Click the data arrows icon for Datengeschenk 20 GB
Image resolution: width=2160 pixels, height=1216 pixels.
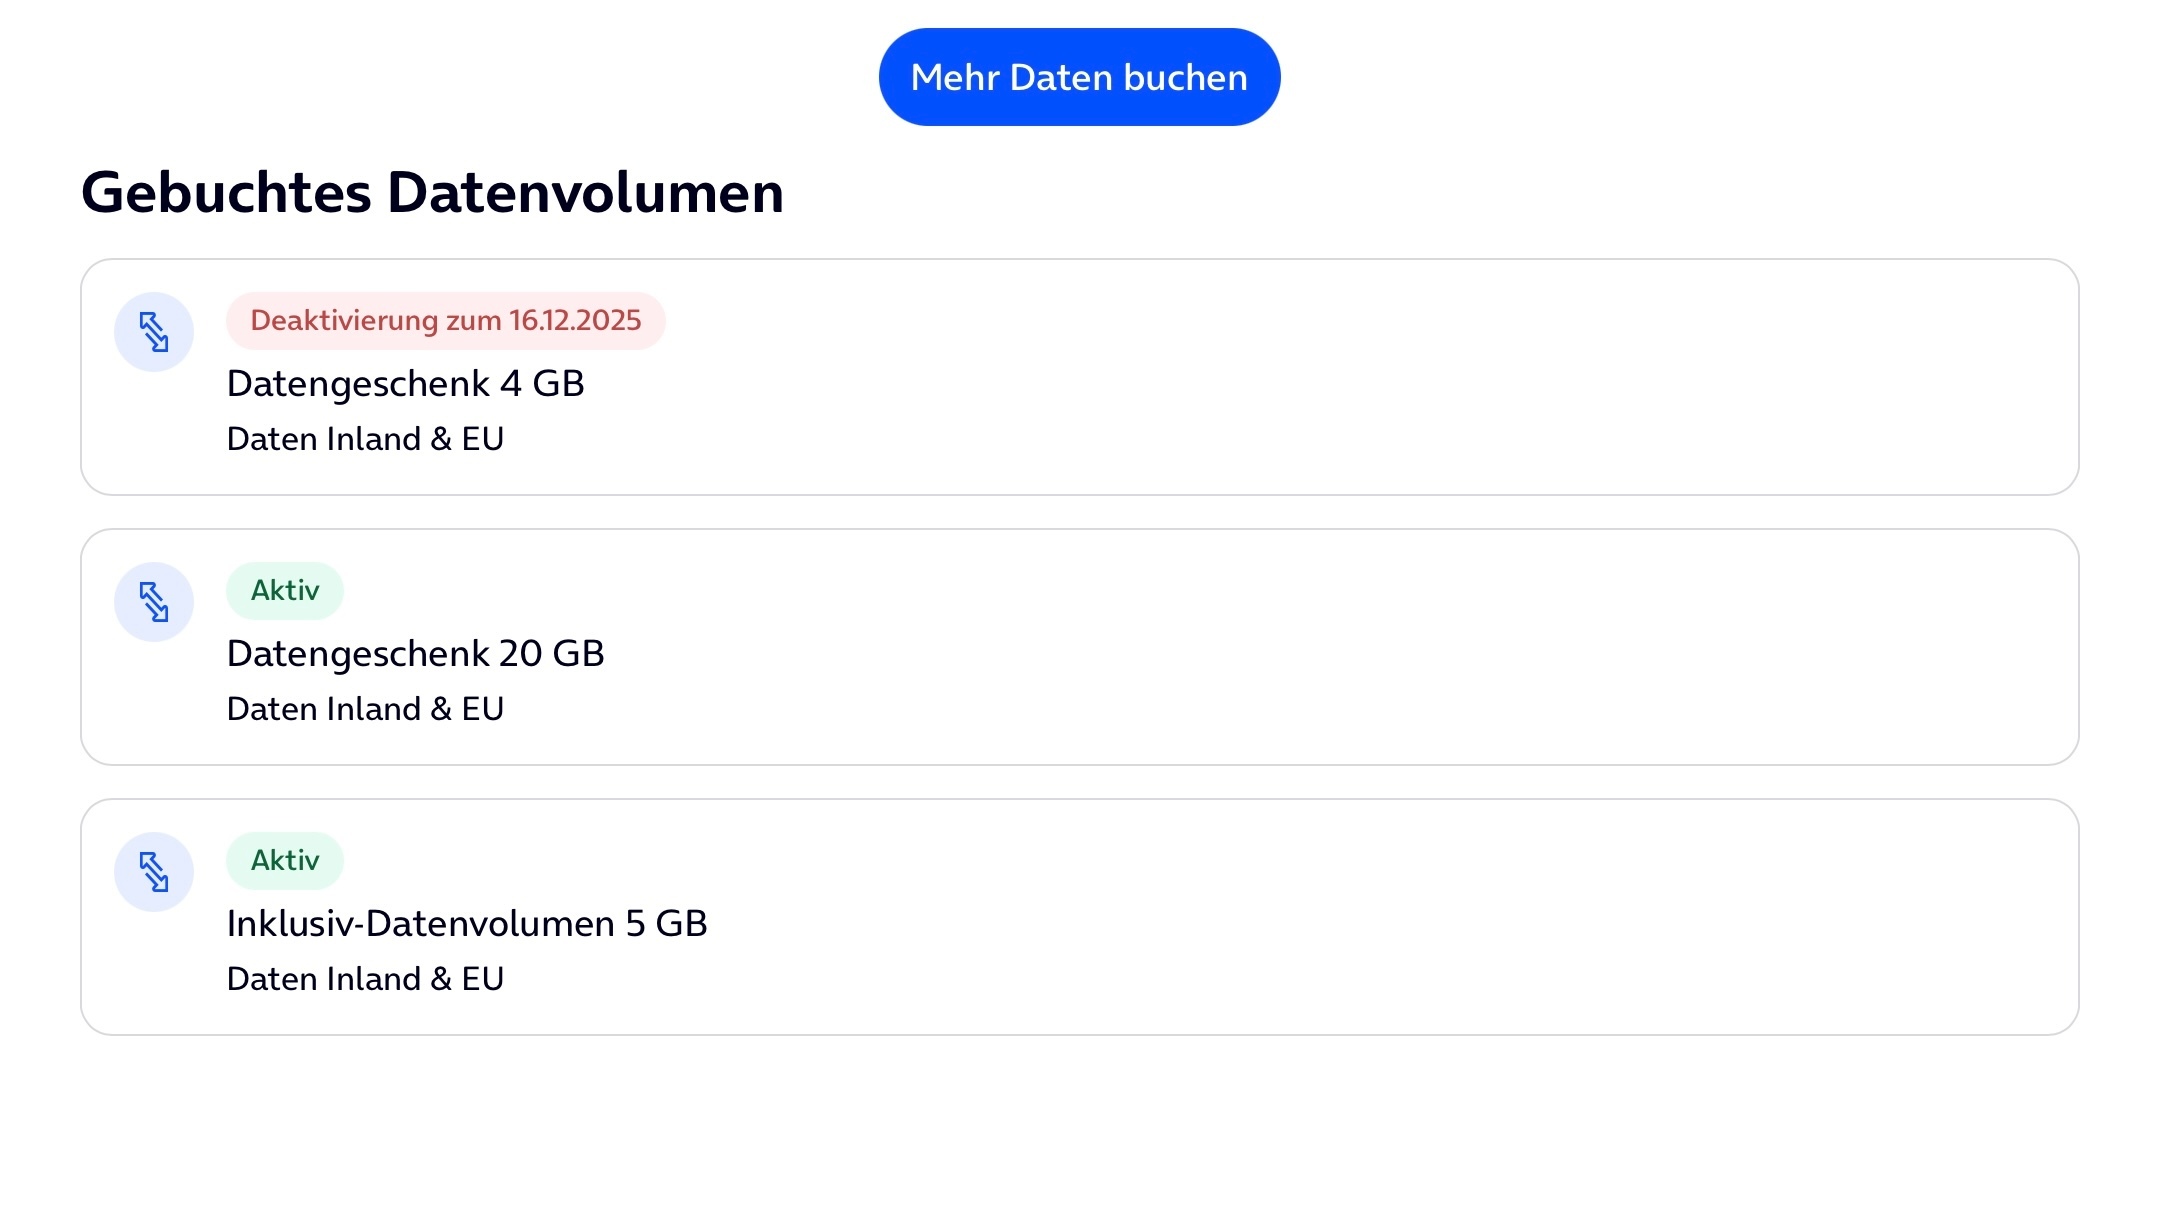point(154,602)
